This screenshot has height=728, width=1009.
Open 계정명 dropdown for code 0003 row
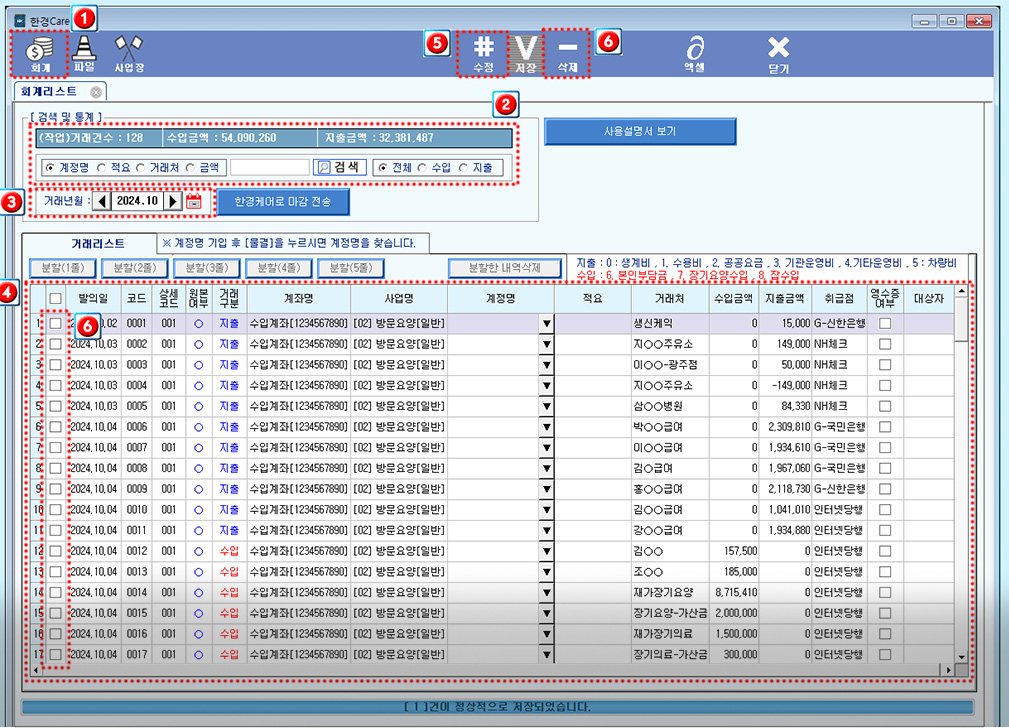tap(546, 365)
